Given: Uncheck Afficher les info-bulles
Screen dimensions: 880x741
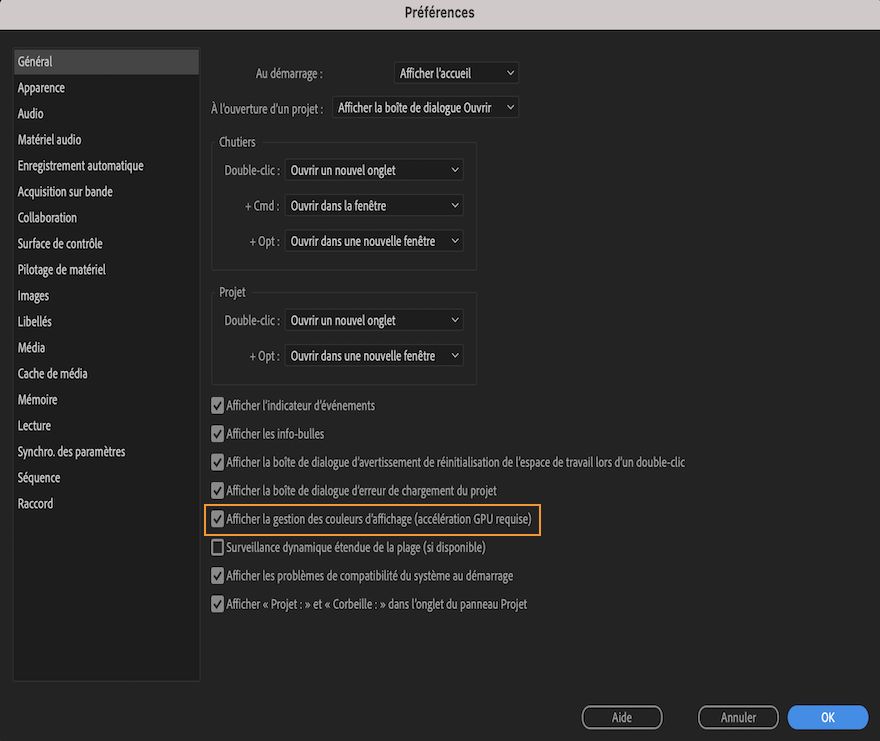Looking at the screenshot, I should (x=217, y=433).
